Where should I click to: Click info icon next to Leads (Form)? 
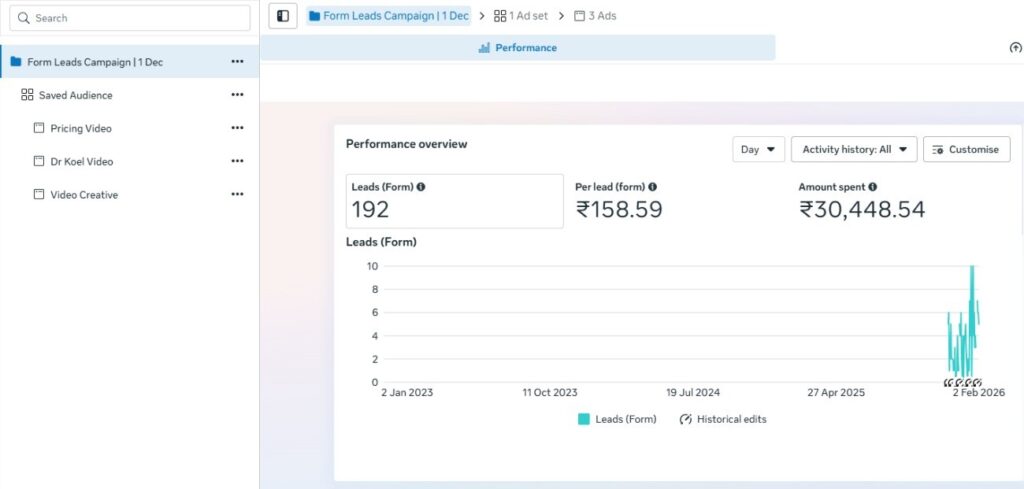coord(421,187)
